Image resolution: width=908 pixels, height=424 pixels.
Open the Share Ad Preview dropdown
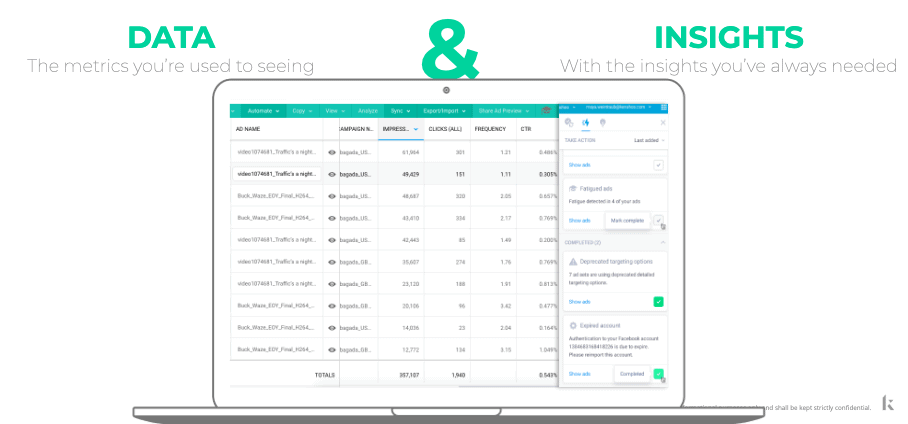[x=504, y=111]
